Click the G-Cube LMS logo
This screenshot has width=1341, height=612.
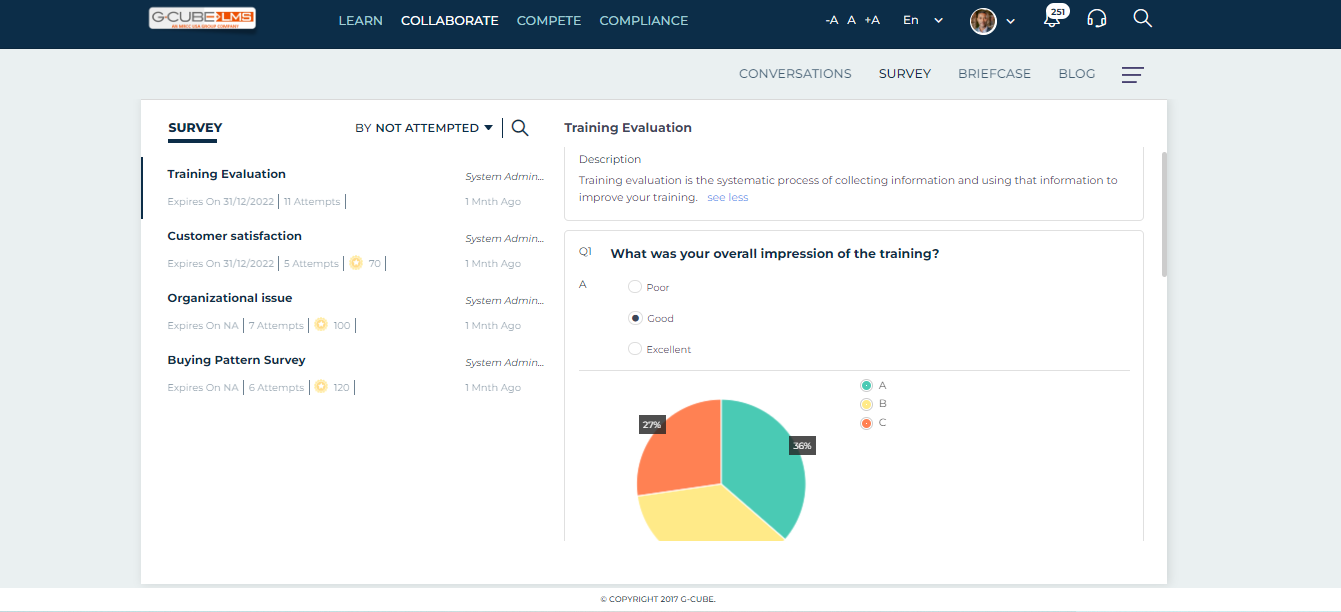tap(202, 18)
